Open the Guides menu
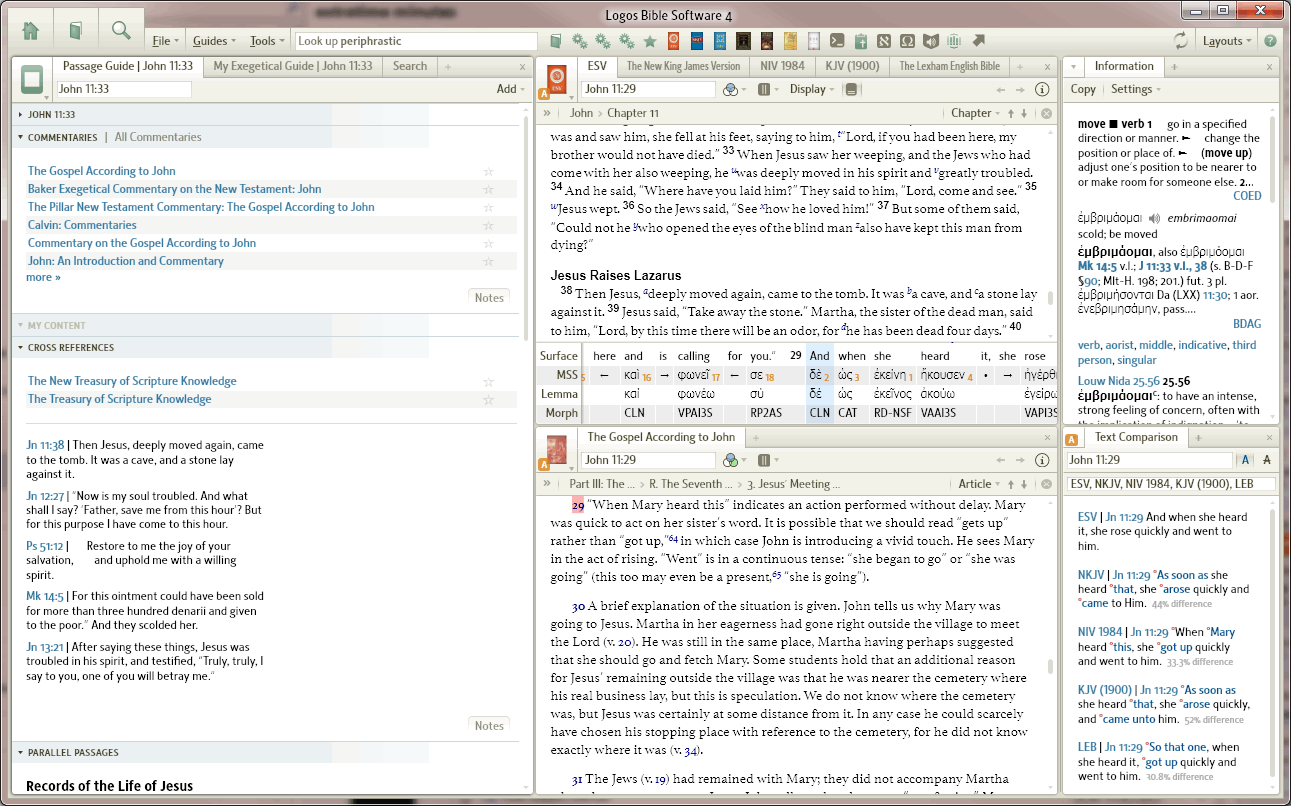 pyautogui.click(x=214, y=41)
